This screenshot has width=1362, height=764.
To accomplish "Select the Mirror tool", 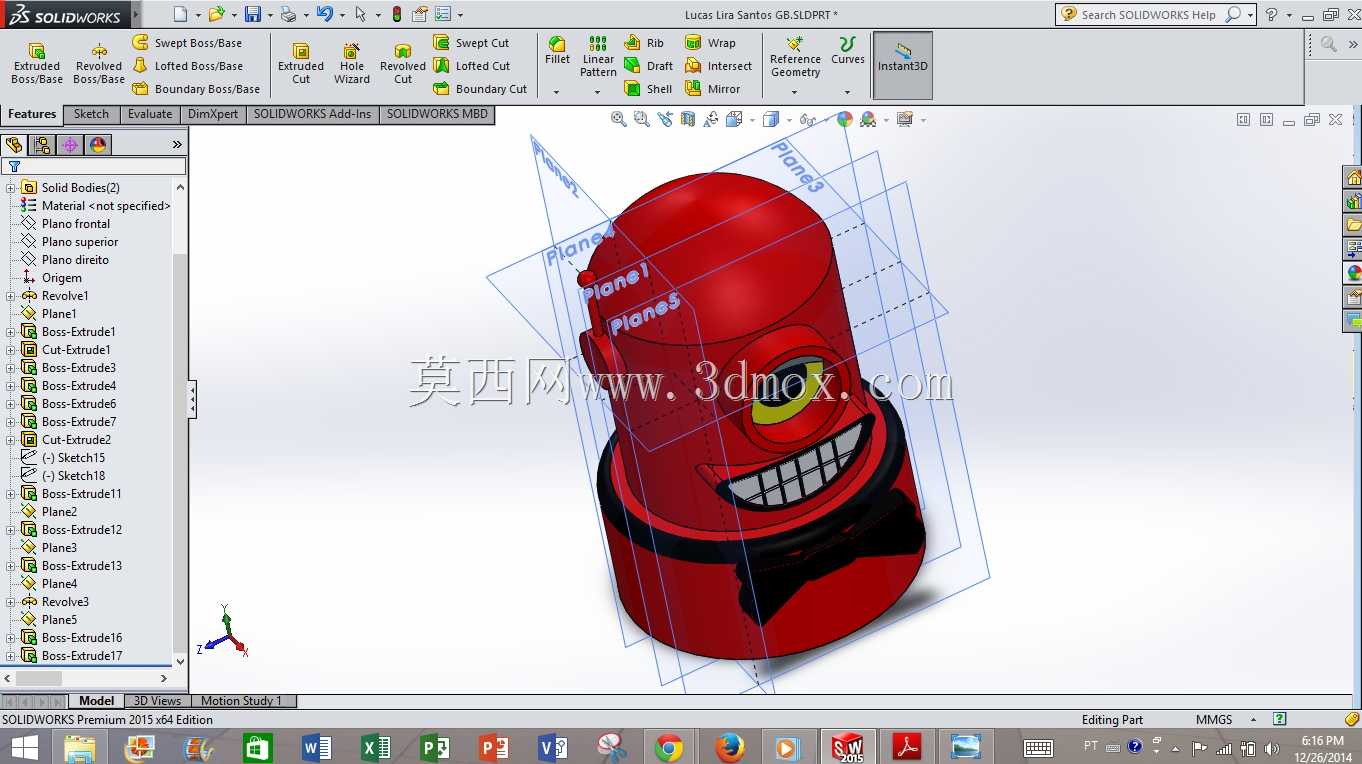I will (712, 89).
